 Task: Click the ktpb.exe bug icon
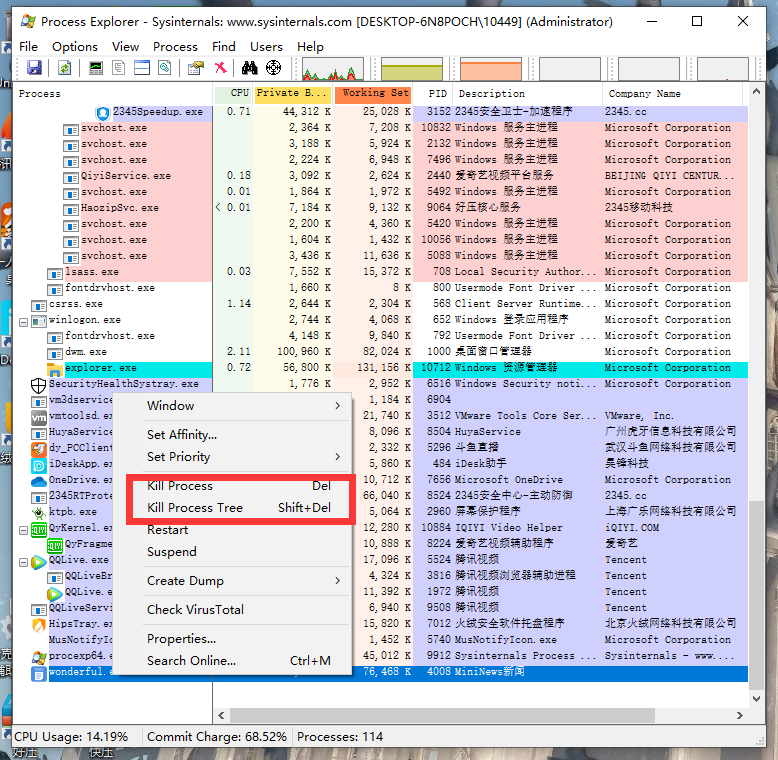coord(39,512)
